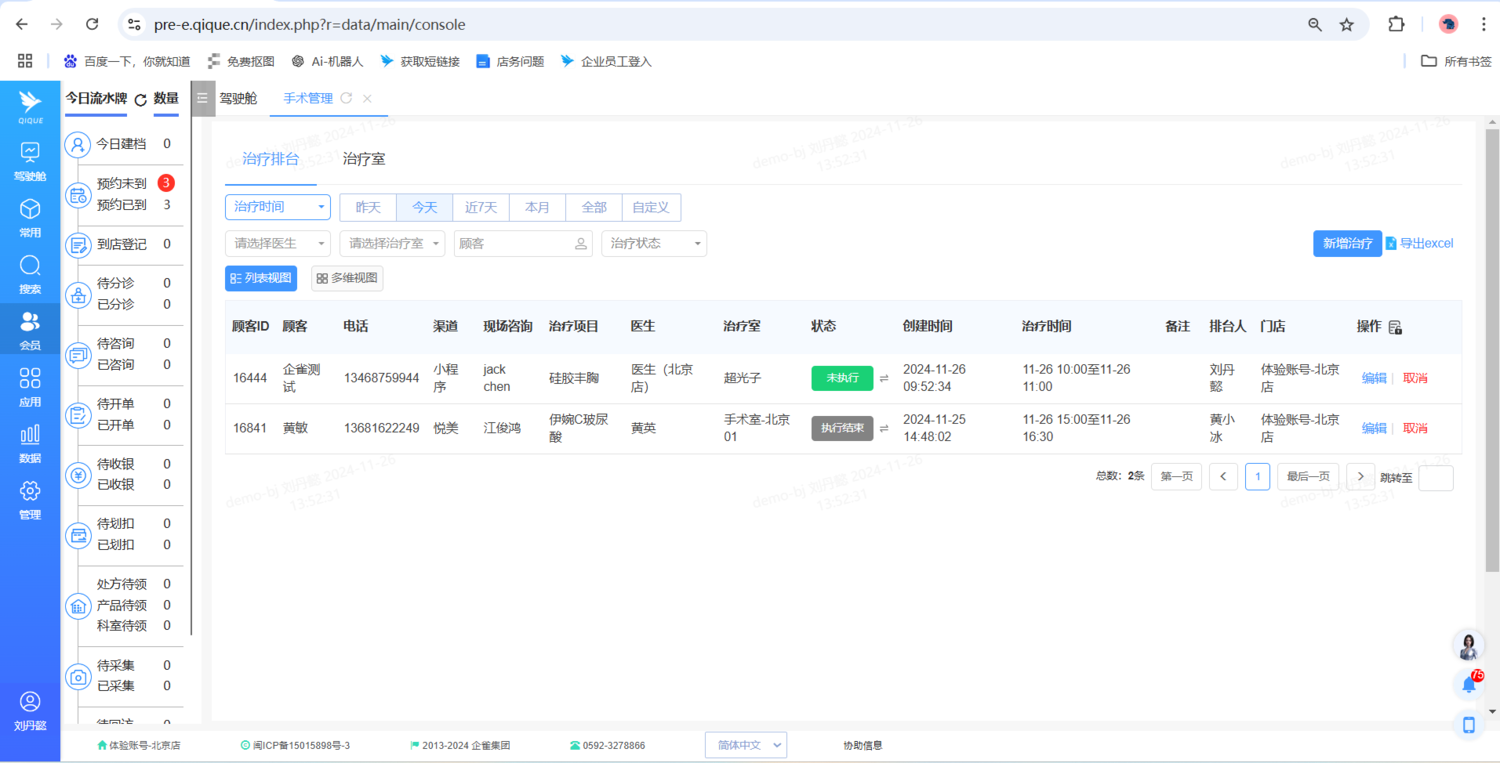Click the page vertical scrollbar
This screenshot has width=1500, height=763.
coord(1492,350)
